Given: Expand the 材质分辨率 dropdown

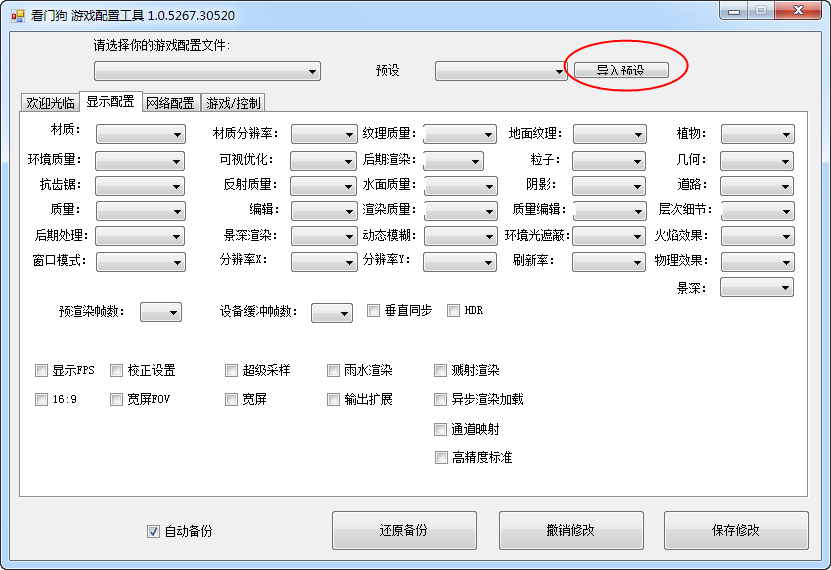Looking at the screenshot, I should 324,134.
